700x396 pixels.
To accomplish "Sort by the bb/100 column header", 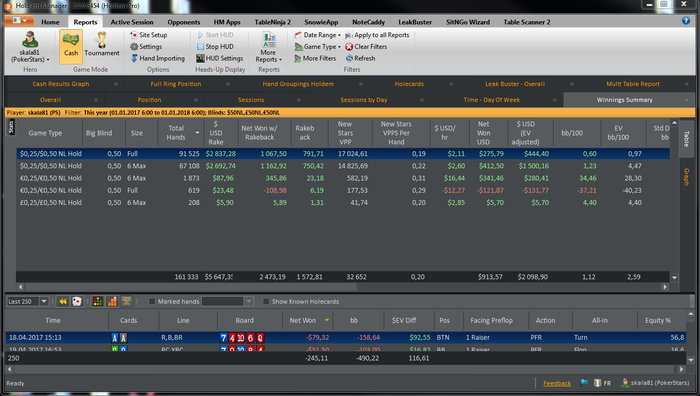I will 572,133.
